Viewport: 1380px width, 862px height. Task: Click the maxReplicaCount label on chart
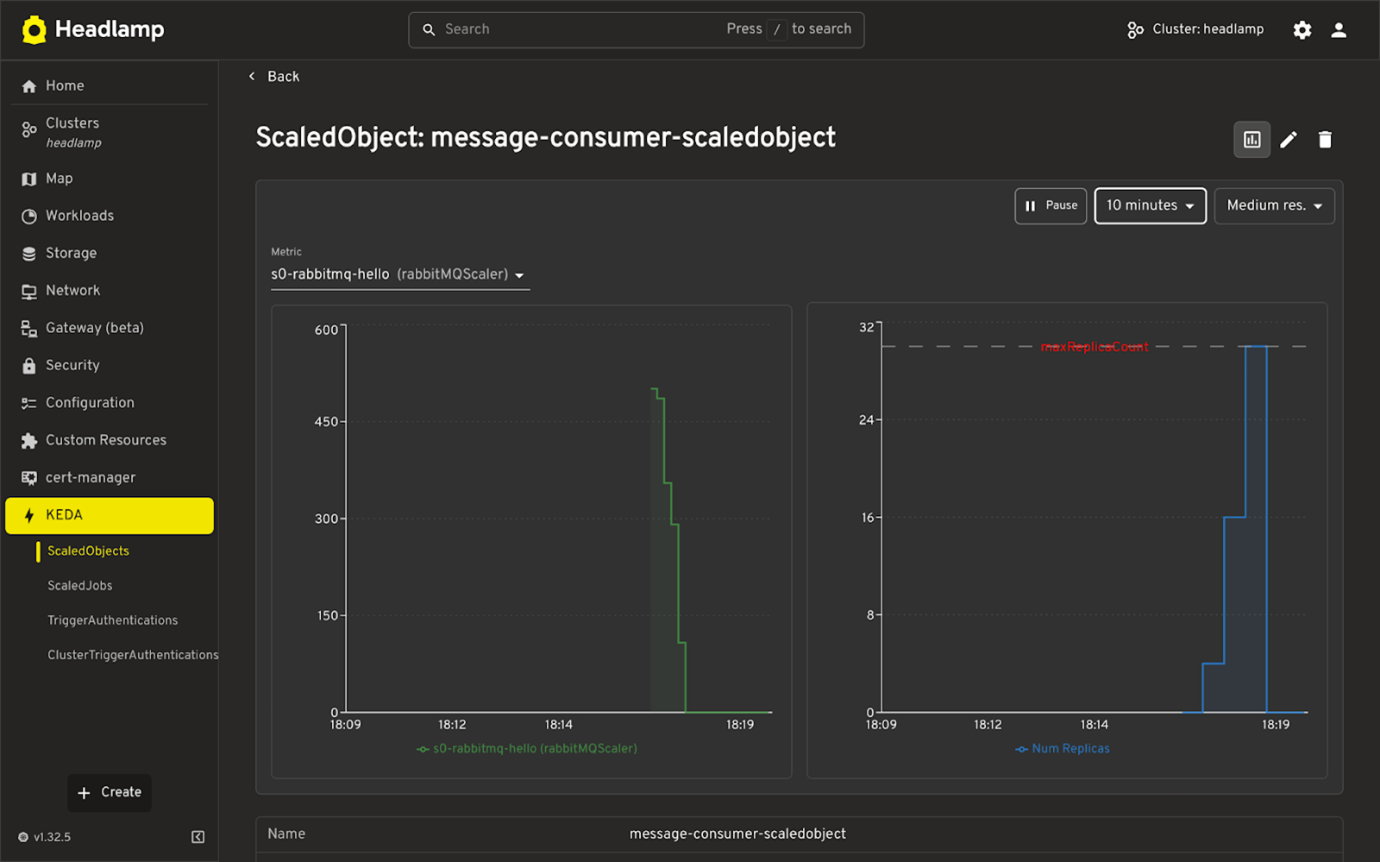pos(1095,347)
